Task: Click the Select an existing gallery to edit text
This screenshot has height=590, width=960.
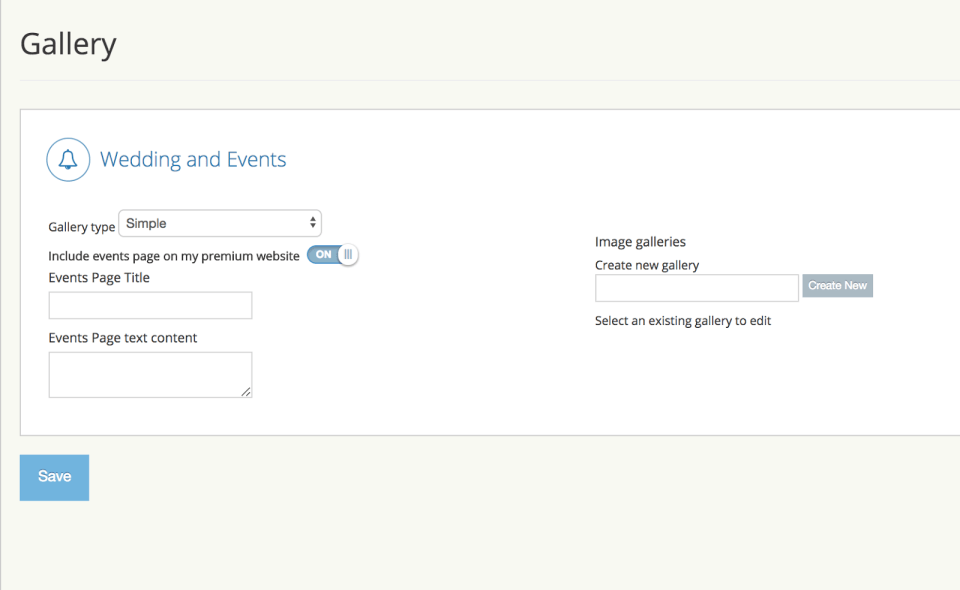Action: point(683,321)
